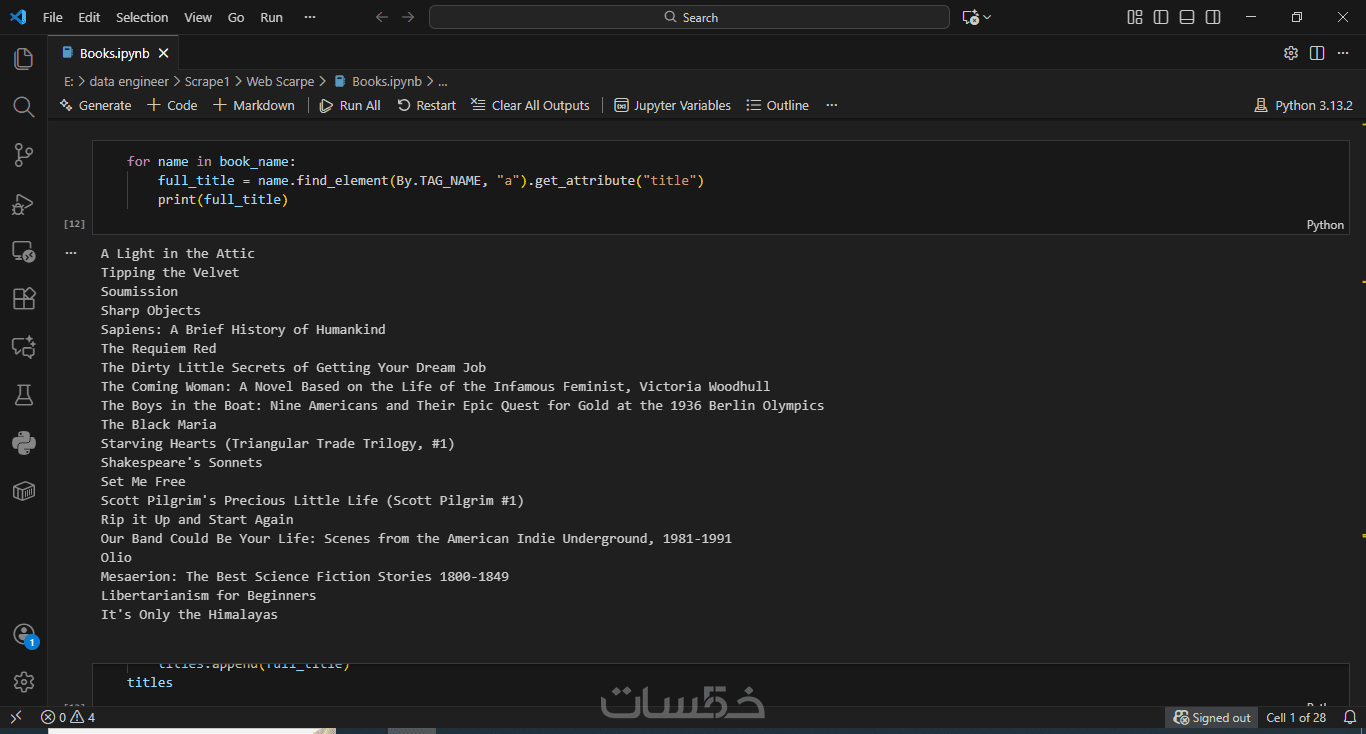Screen dimensions: 1366x734
Task: Open Customize Layout in title bar
Action: pyautogui.click(x=1135, y=17)
